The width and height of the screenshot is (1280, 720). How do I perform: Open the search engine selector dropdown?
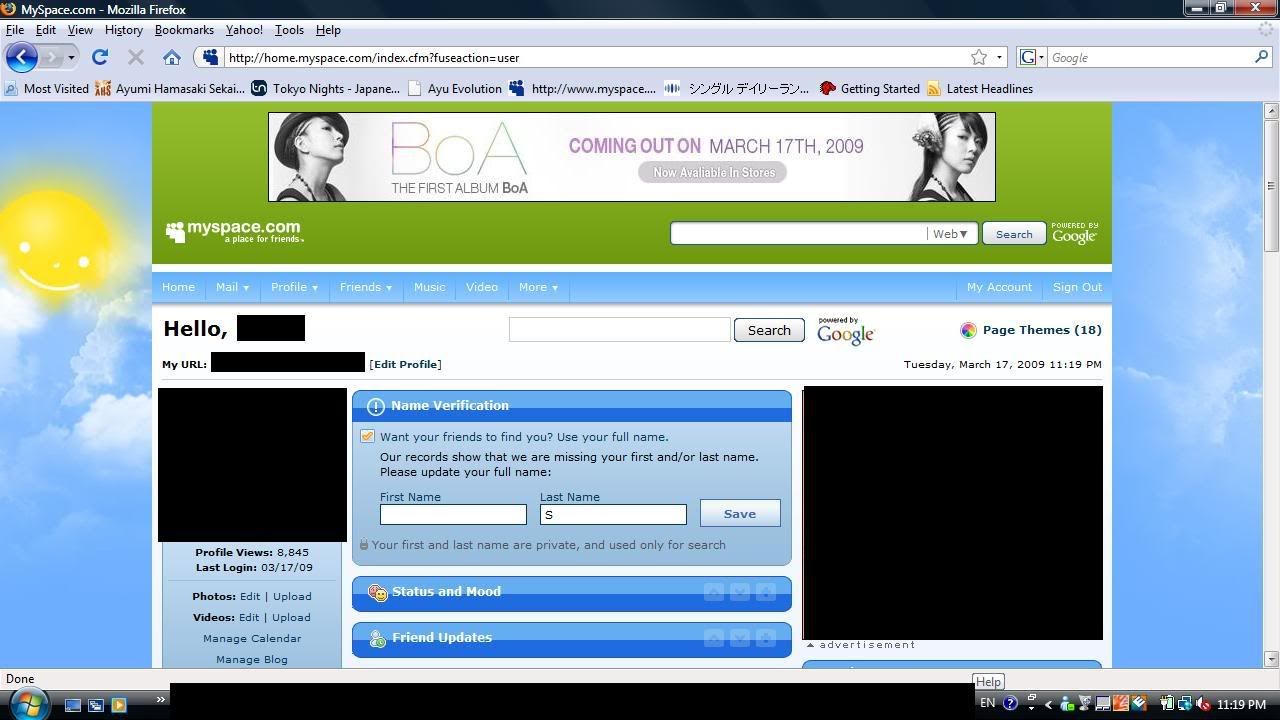[x=1033, y=57]
